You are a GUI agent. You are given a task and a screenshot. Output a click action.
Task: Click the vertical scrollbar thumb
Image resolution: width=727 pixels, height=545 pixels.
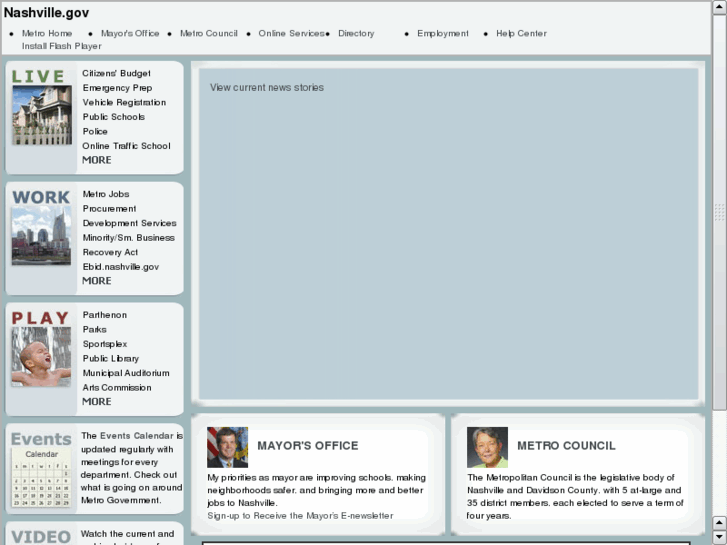pyautogui.click(x=719, y=212)
